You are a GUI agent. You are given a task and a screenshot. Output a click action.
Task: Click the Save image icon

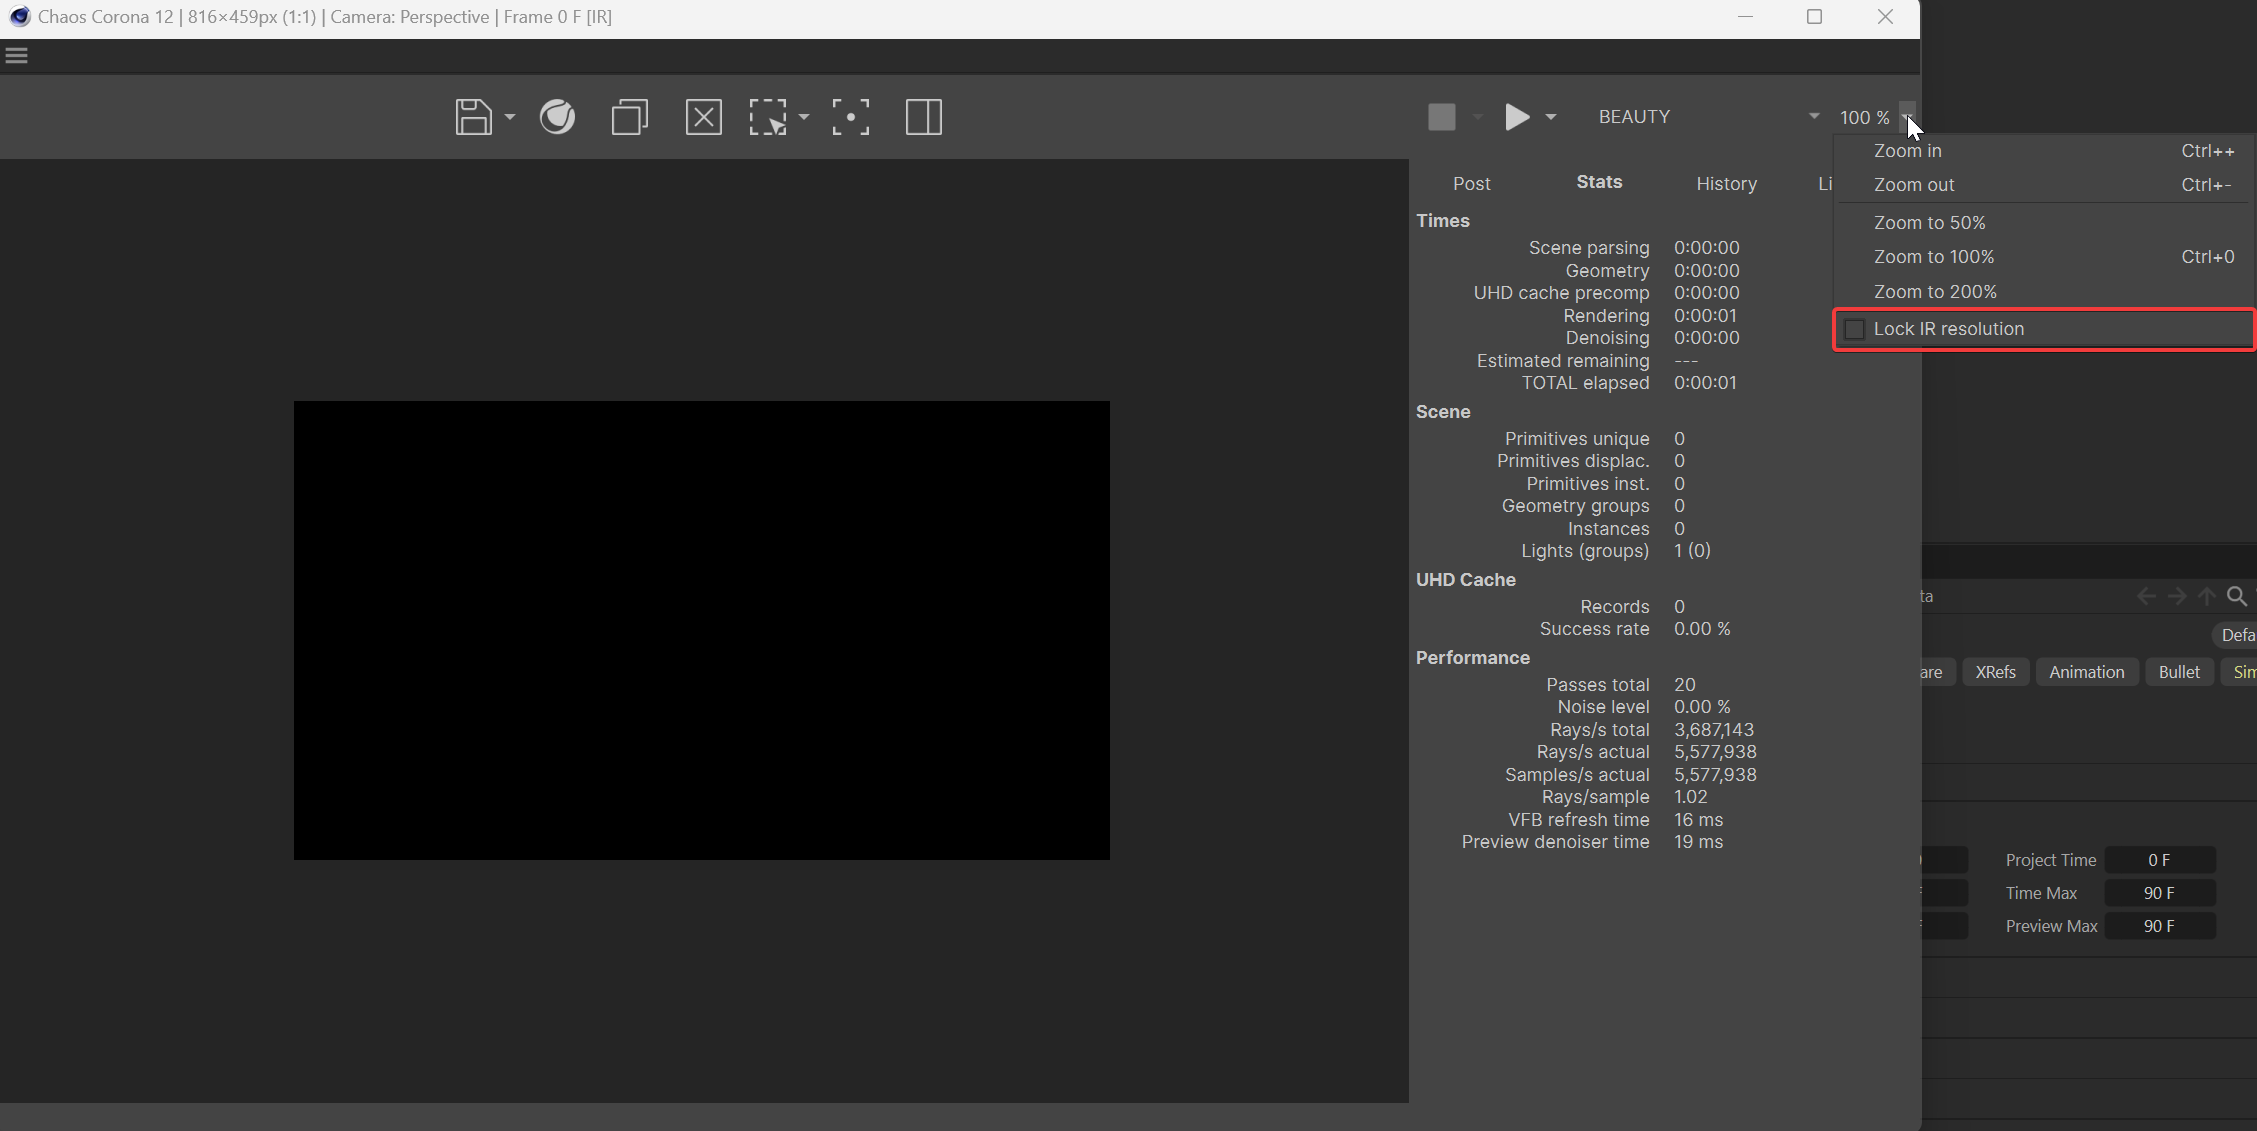473,117
